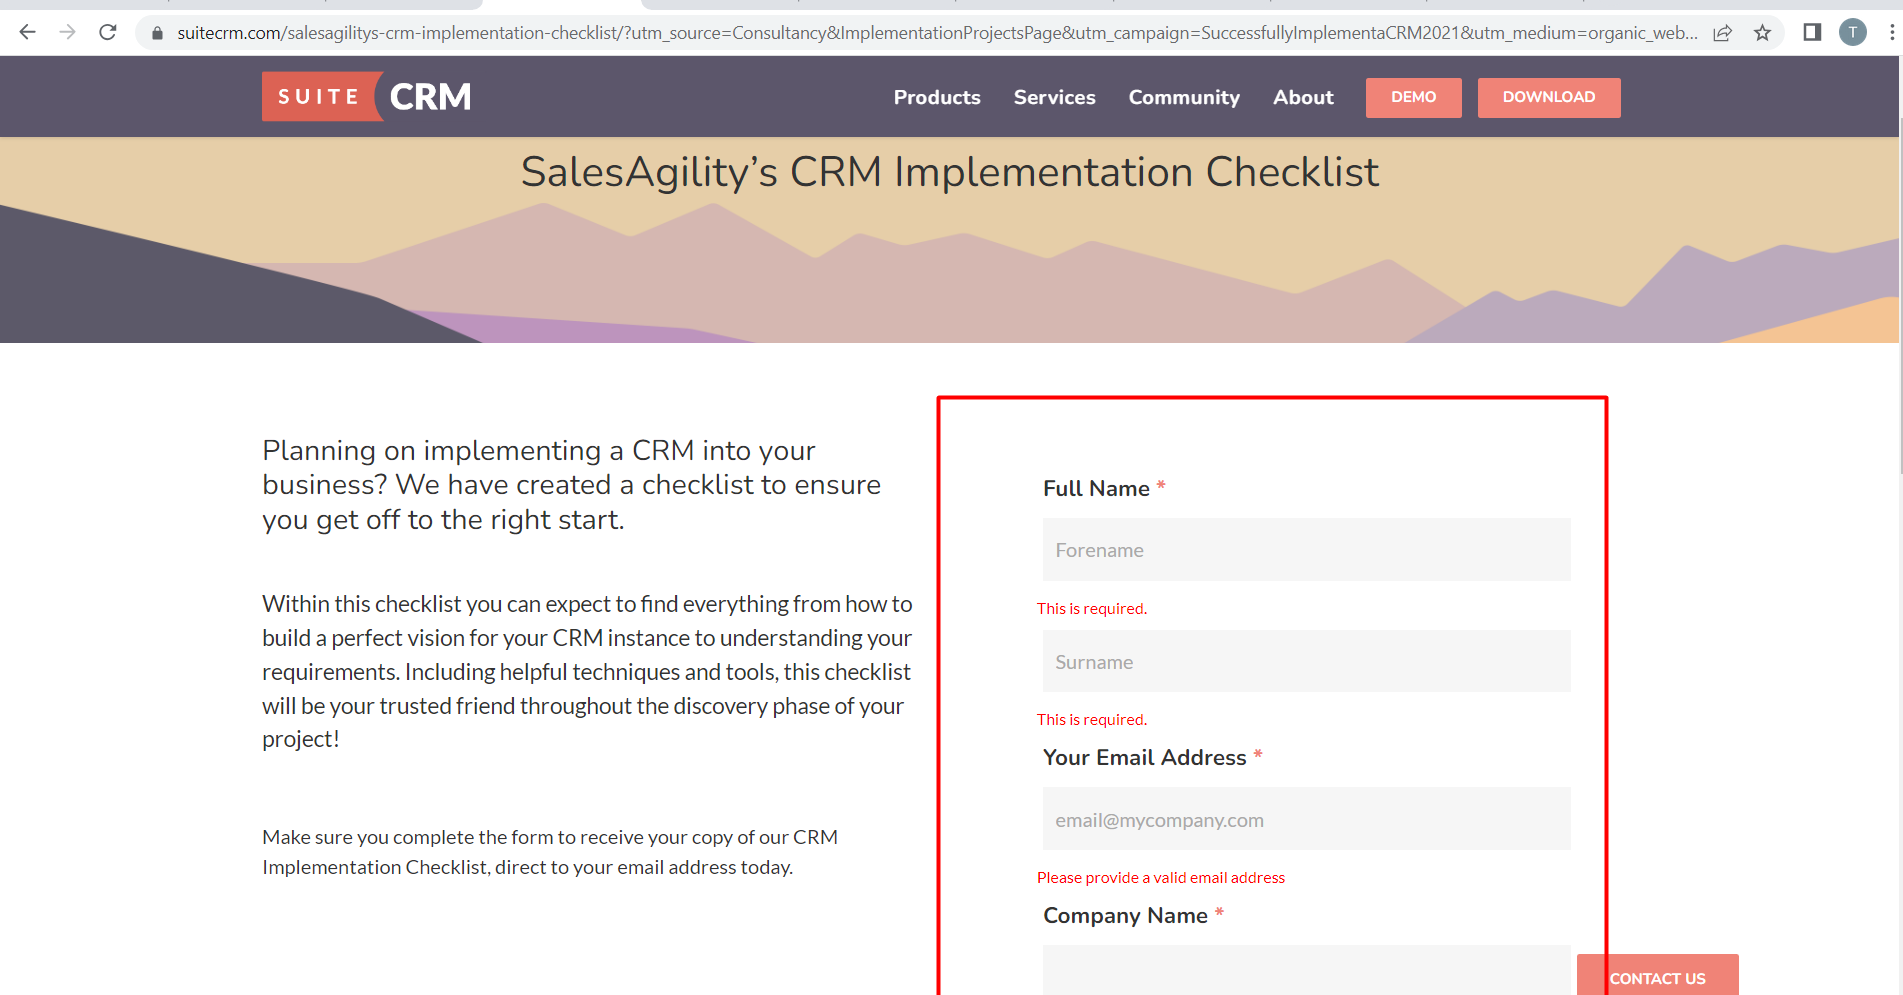Click the Company Name input field

click(1306, 970)
